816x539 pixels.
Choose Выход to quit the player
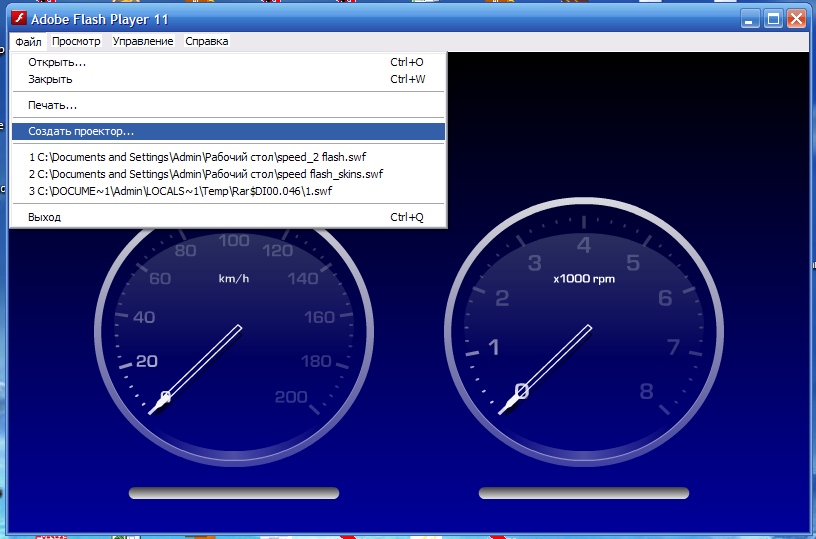45,217
